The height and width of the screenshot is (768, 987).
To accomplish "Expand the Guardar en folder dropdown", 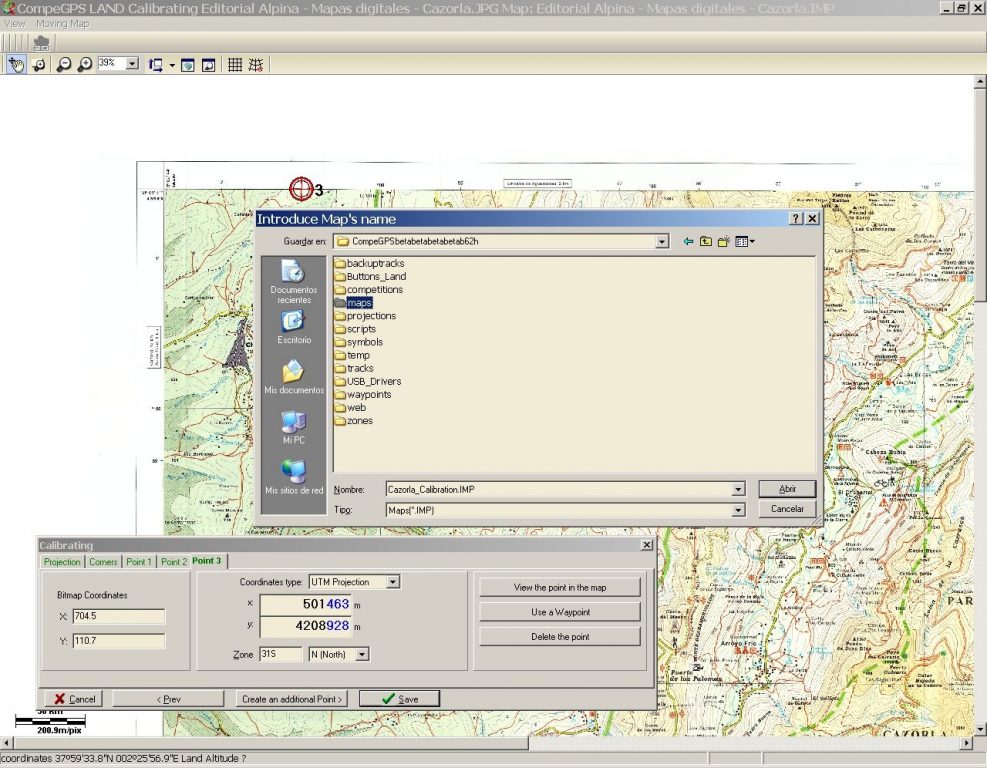I will coord(662,241).
